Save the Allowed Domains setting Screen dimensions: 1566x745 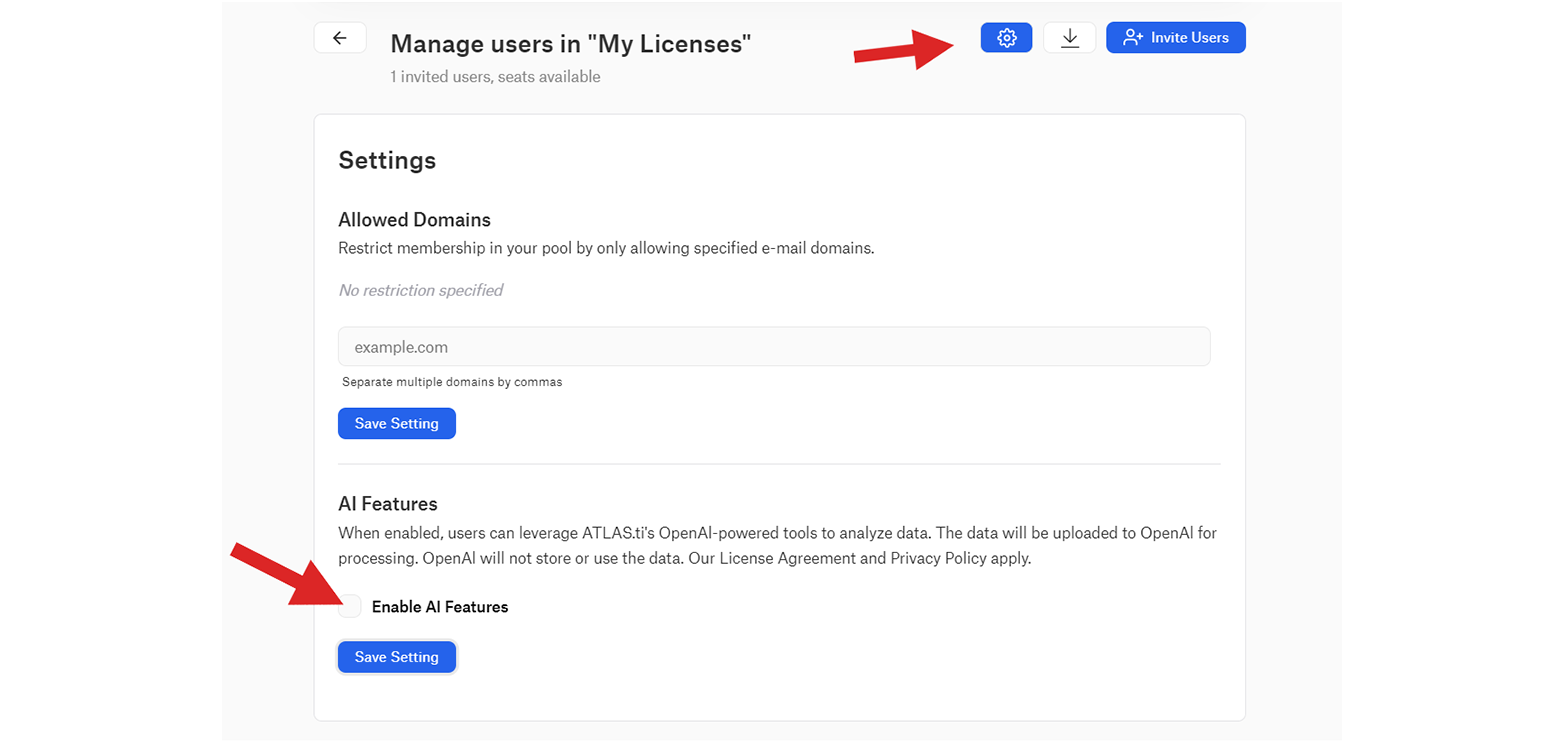click(x=396, y=423)
